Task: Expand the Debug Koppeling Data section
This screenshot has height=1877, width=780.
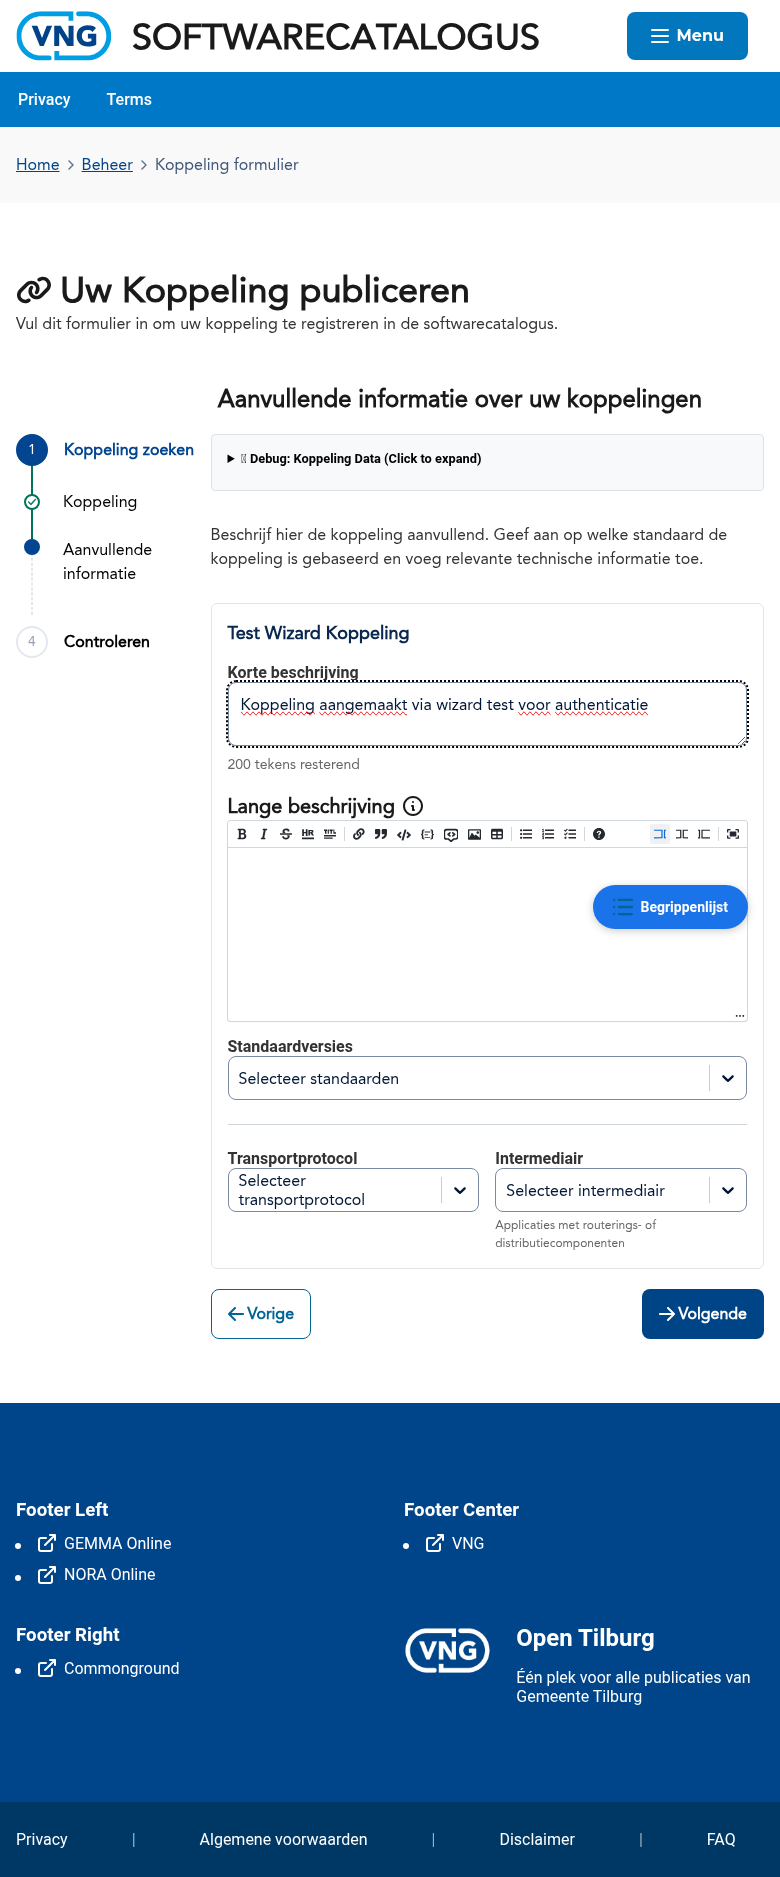Action: click(x=354, y=459)
